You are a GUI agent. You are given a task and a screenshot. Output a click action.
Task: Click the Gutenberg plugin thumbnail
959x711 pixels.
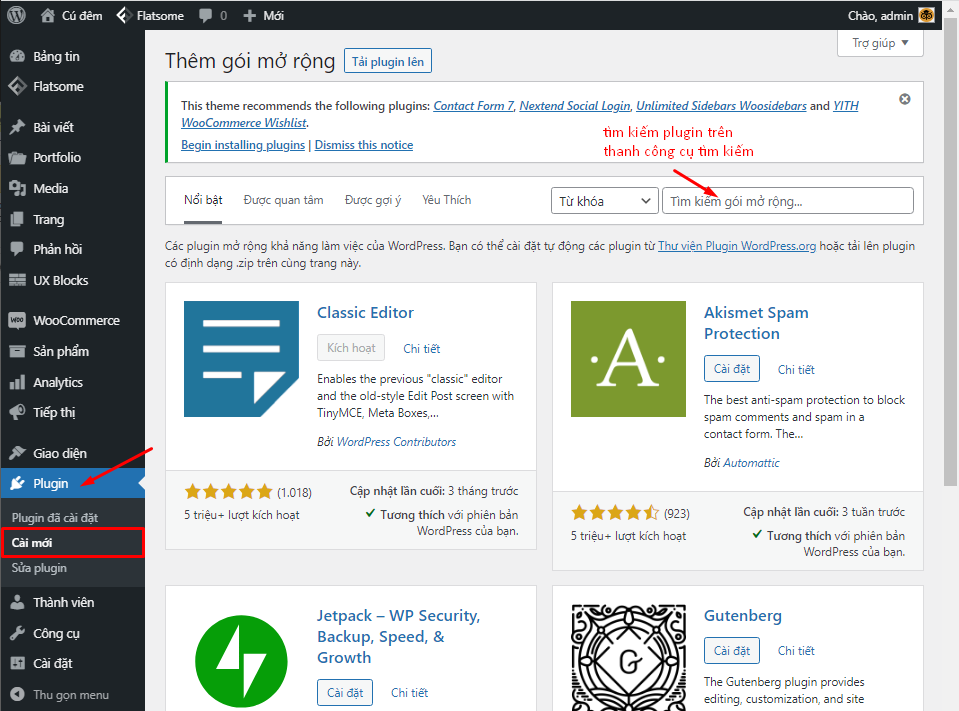tap(628, 658)
